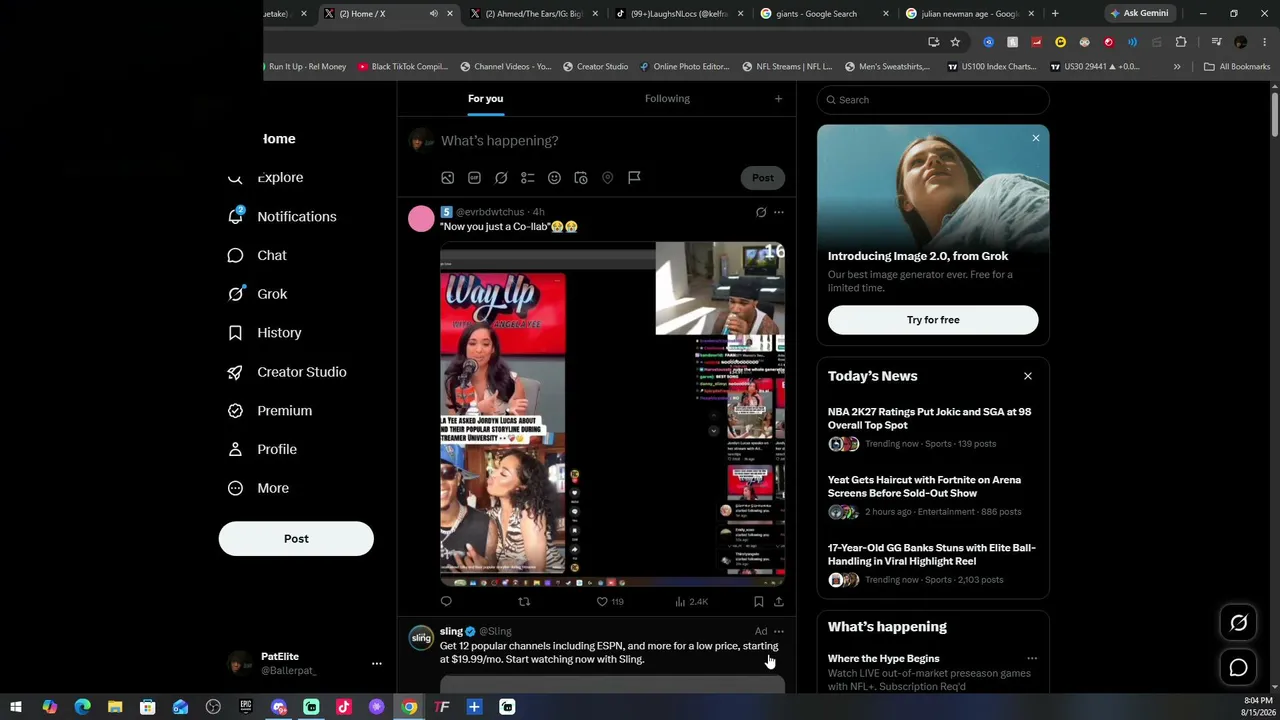This screenshot has height=720, width=1280.
Task: Share the @evrbdwtchus post
Action: coord(779,602)
